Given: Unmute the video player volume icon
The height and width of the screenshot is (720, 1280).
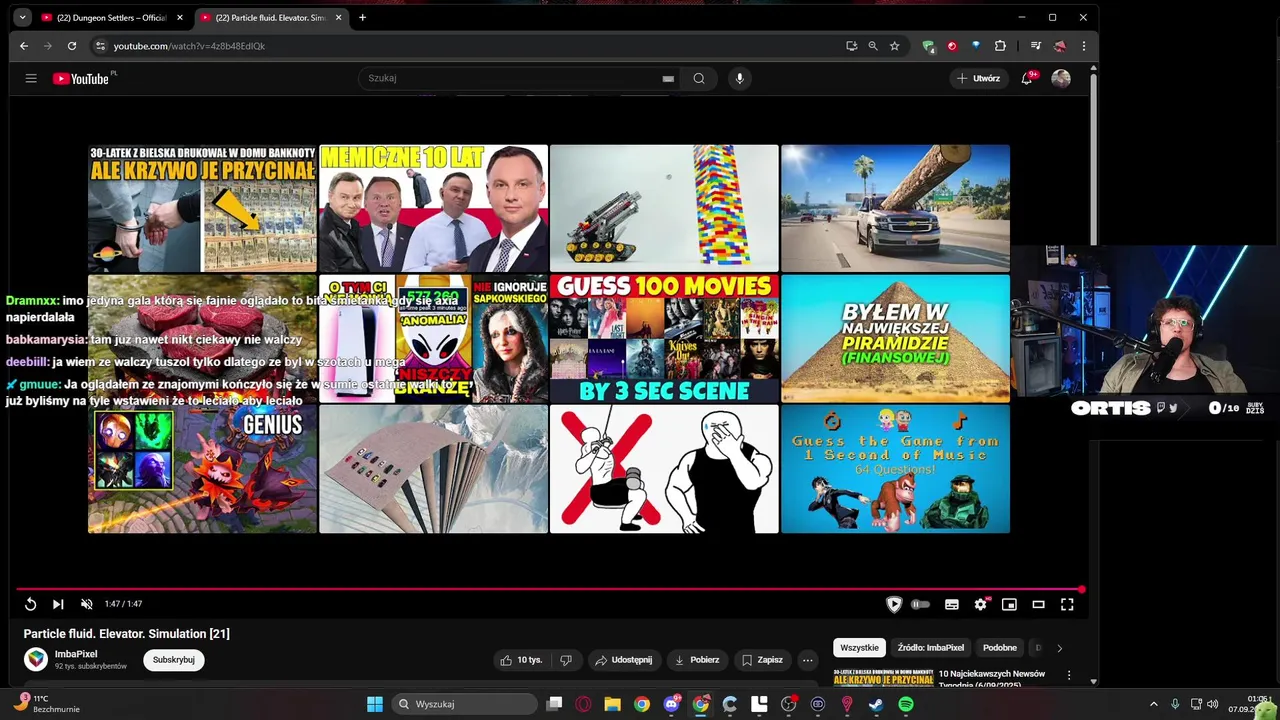Looking at the screenshot, I should click(x=86, y=604).
